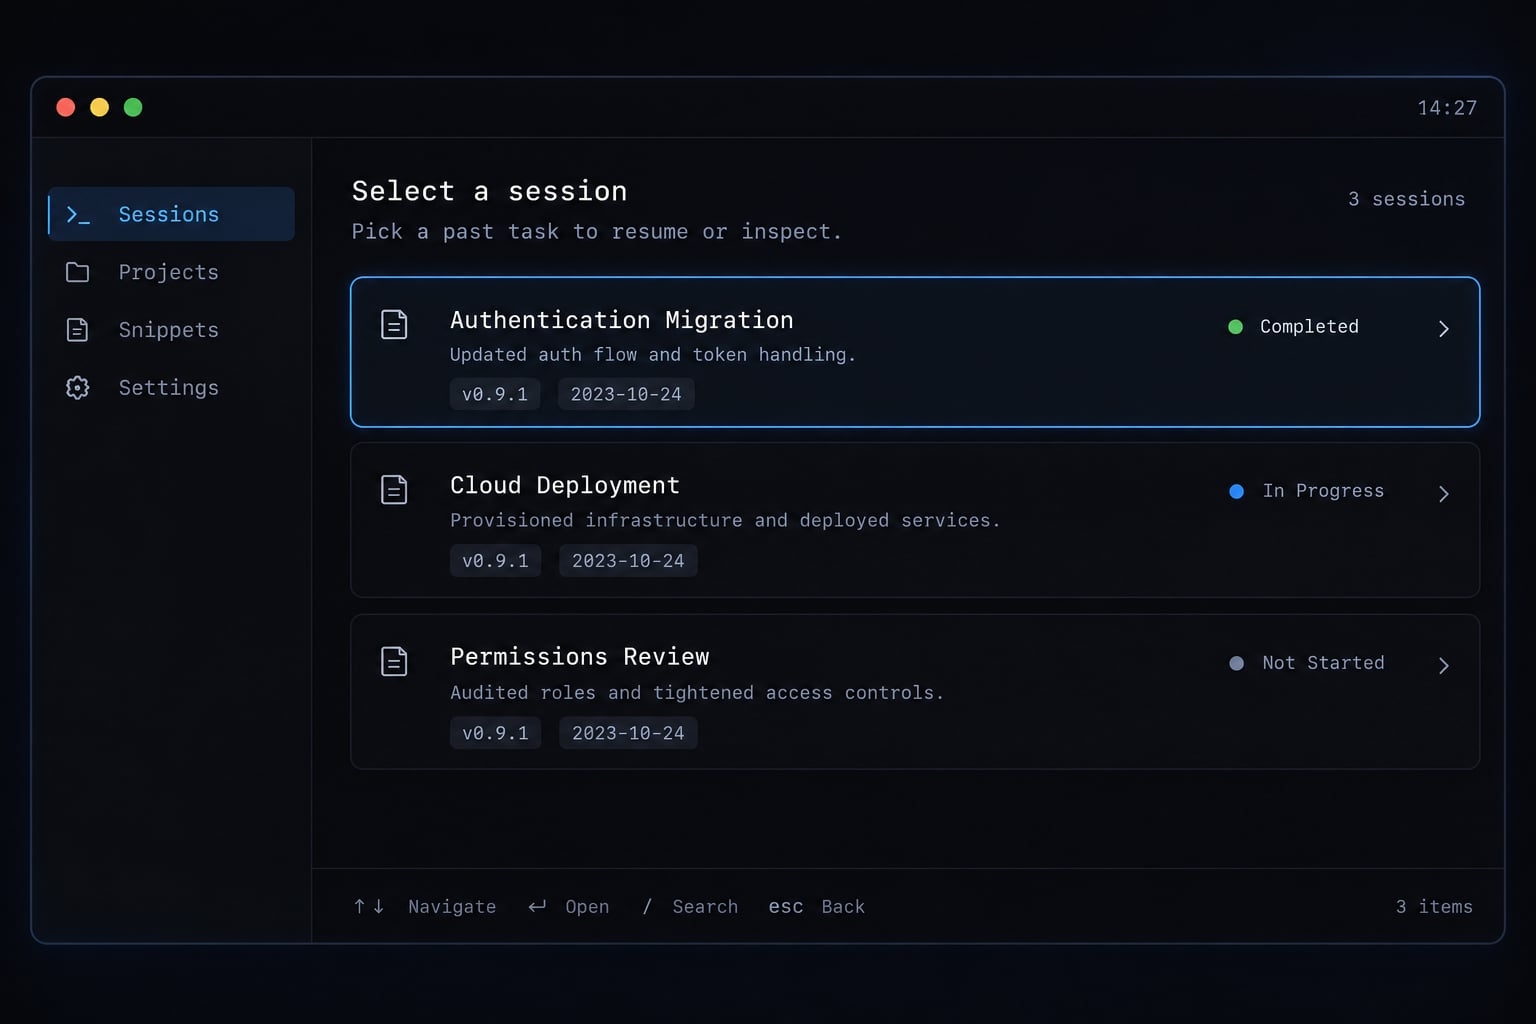Click the document icon on Permissions Review card
Screen dimensions: 1536x1024
394,661
